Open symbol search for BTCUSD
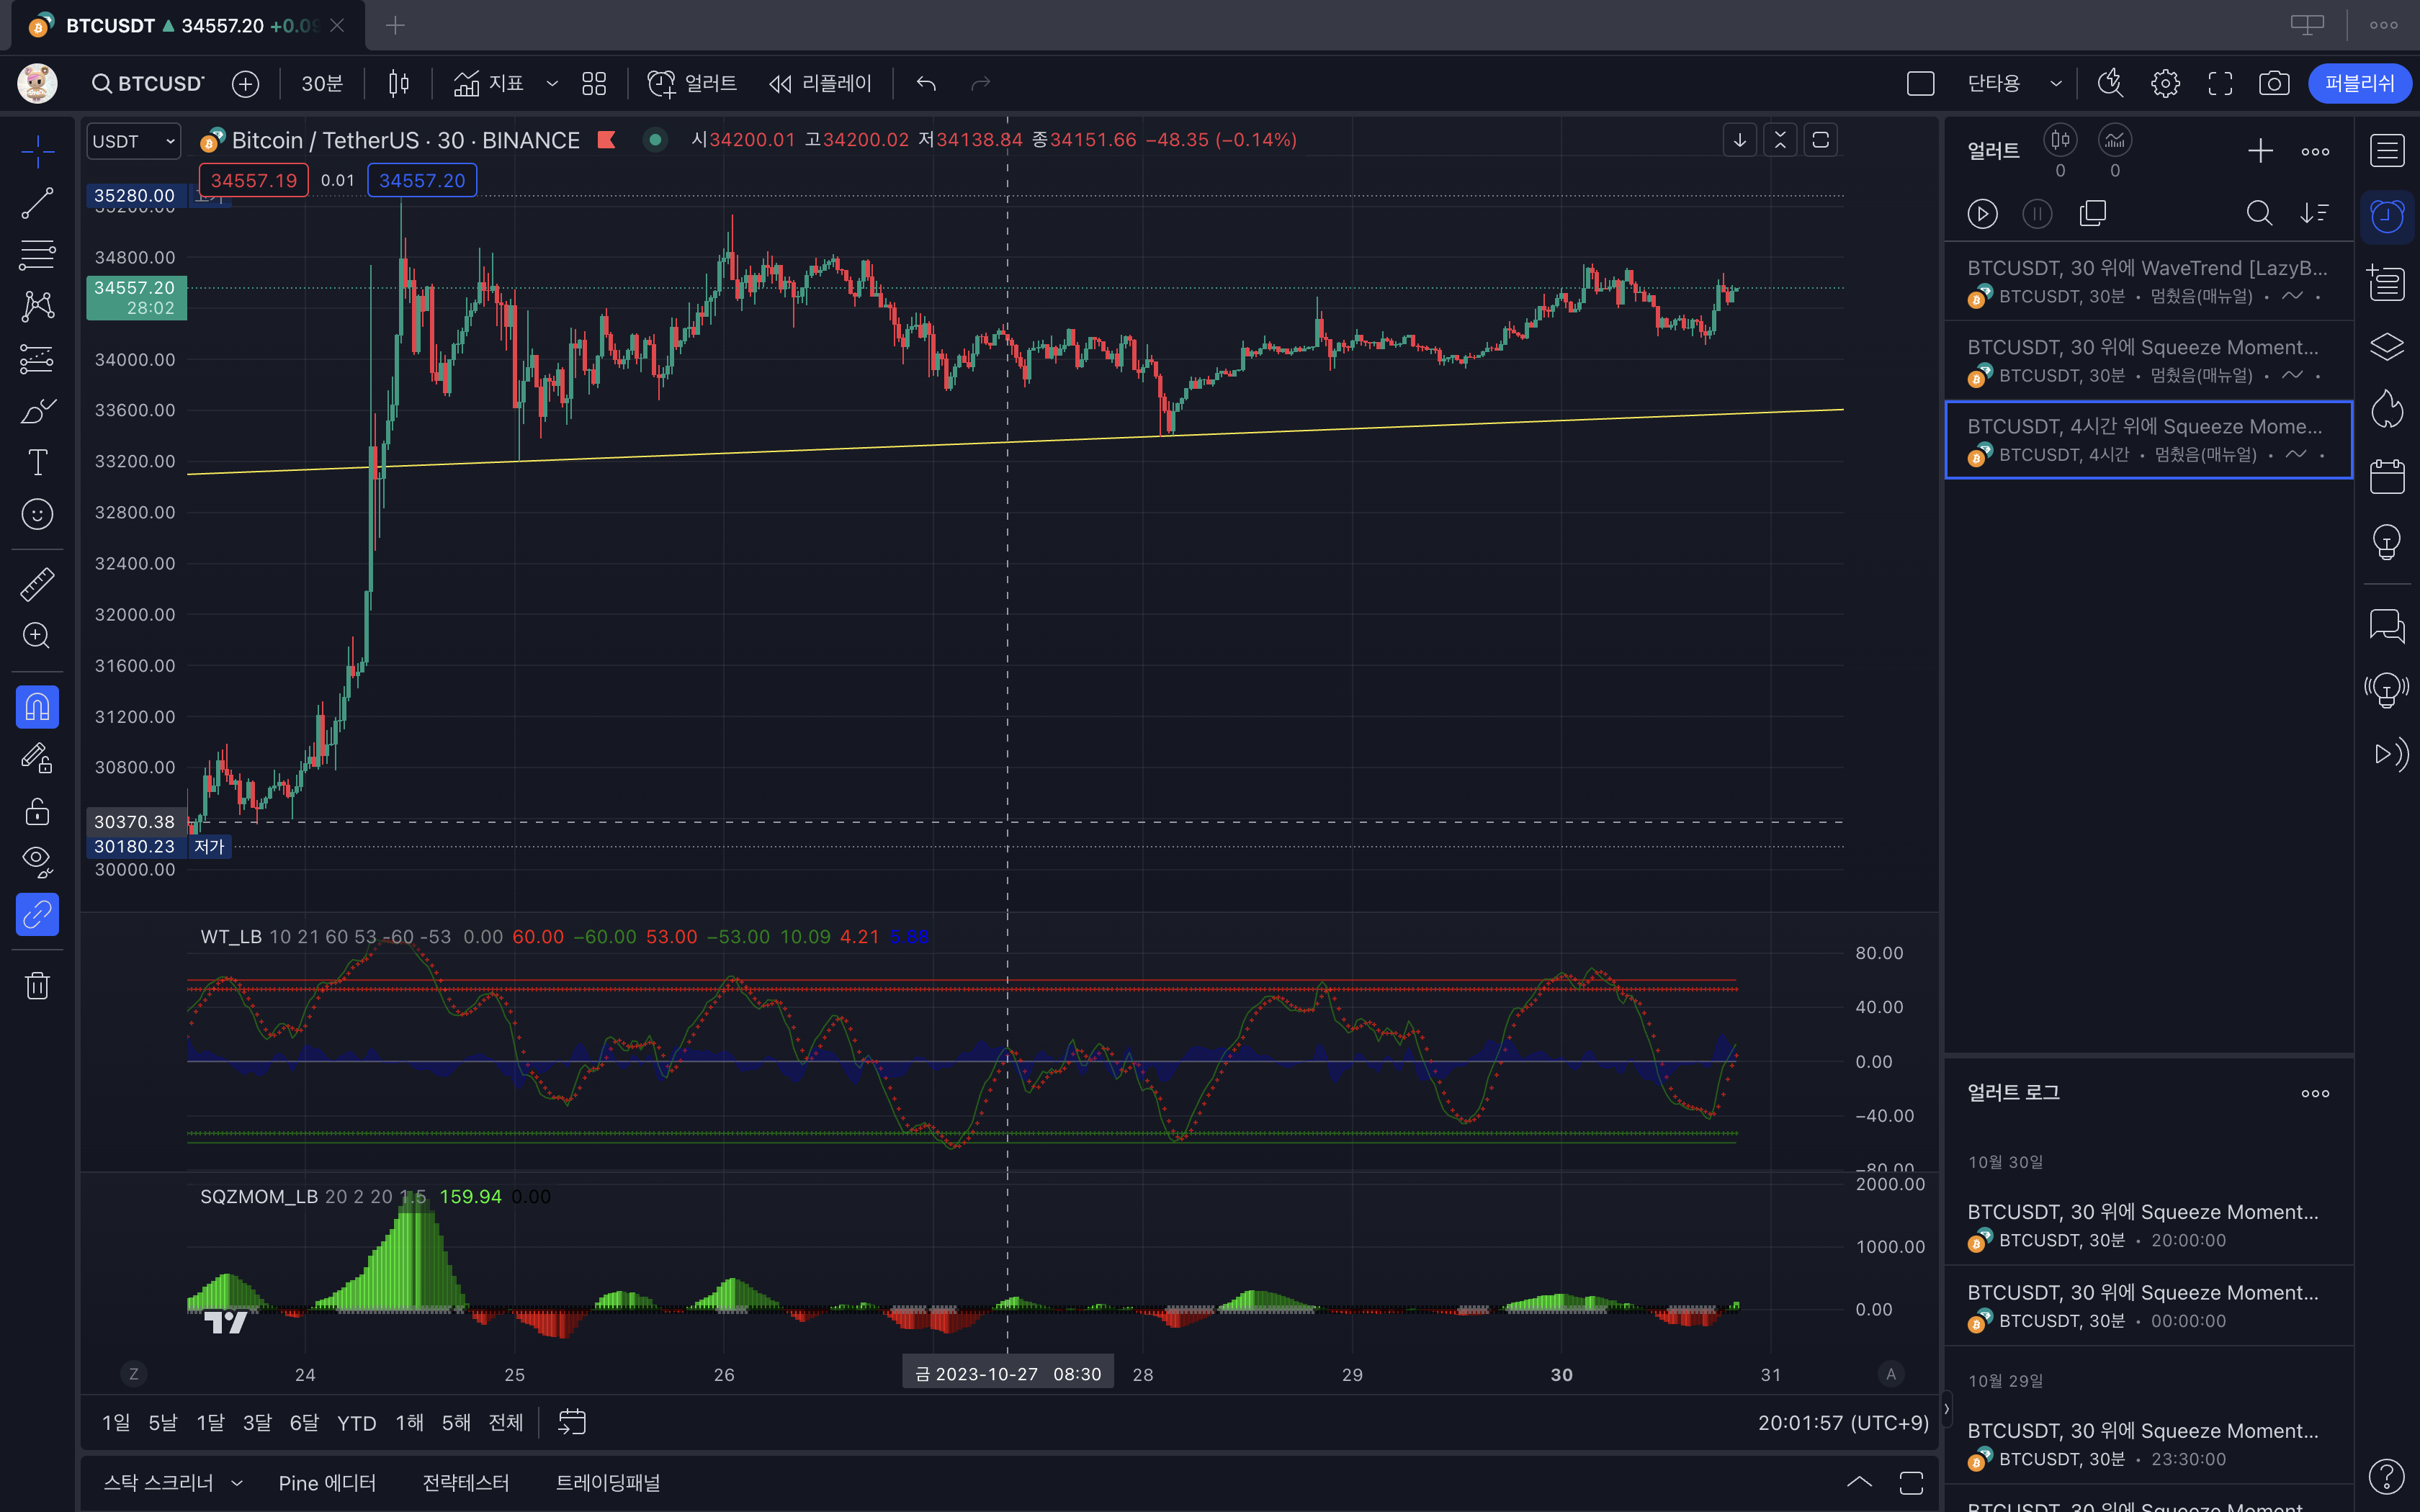 pos(148,83)
